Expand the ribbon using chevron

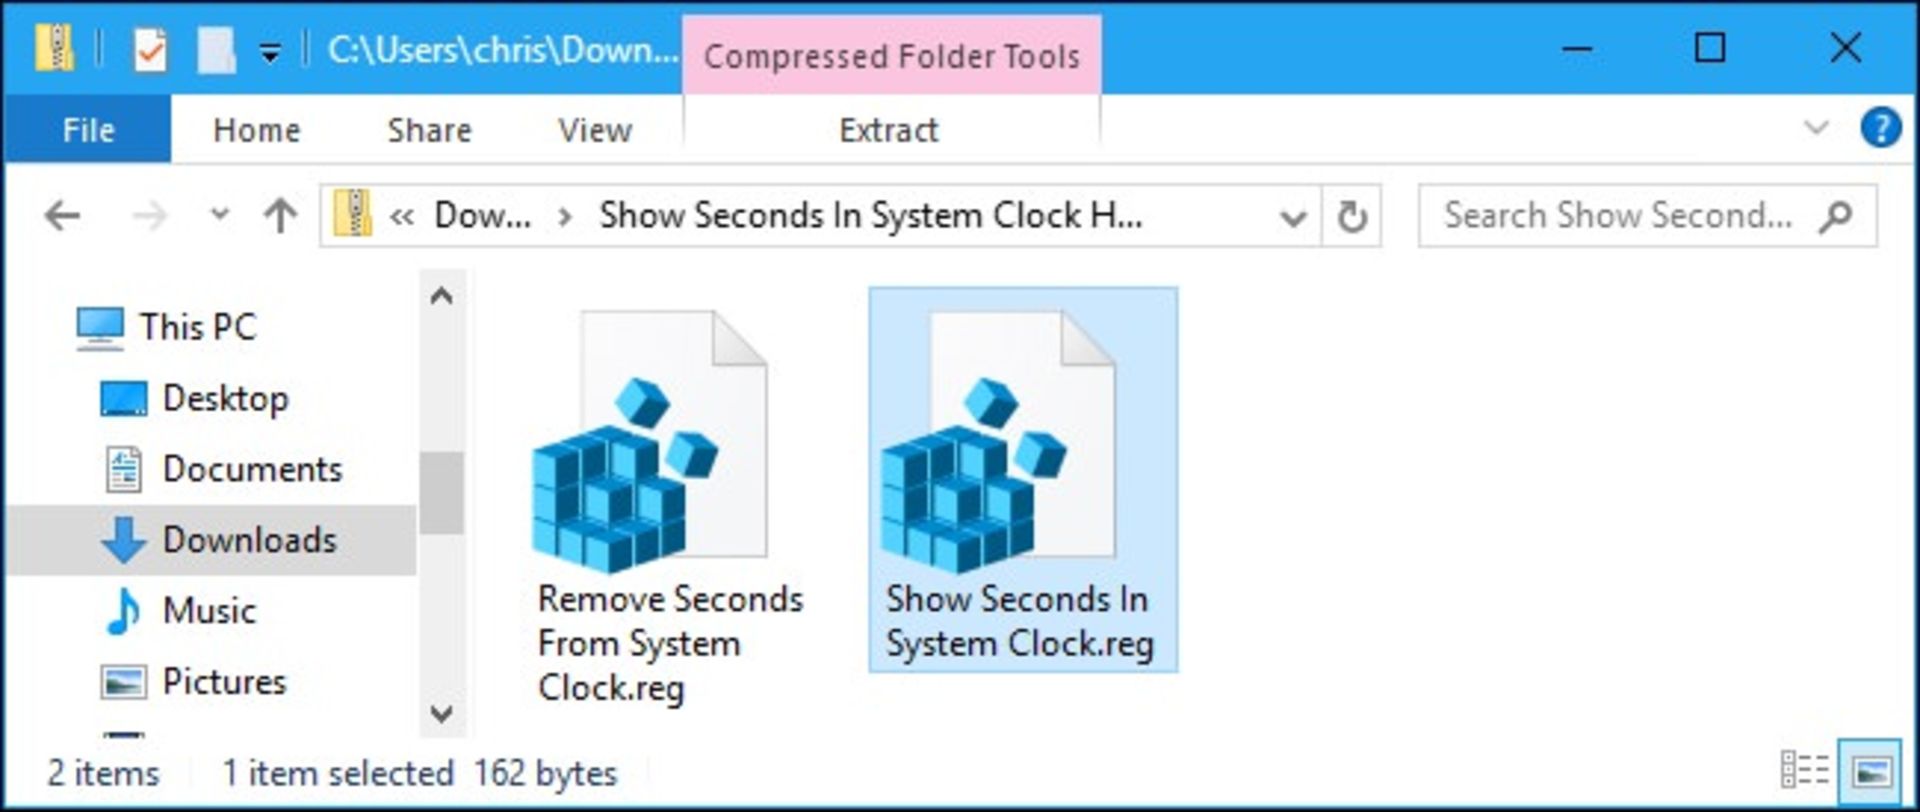(1816, 128)
